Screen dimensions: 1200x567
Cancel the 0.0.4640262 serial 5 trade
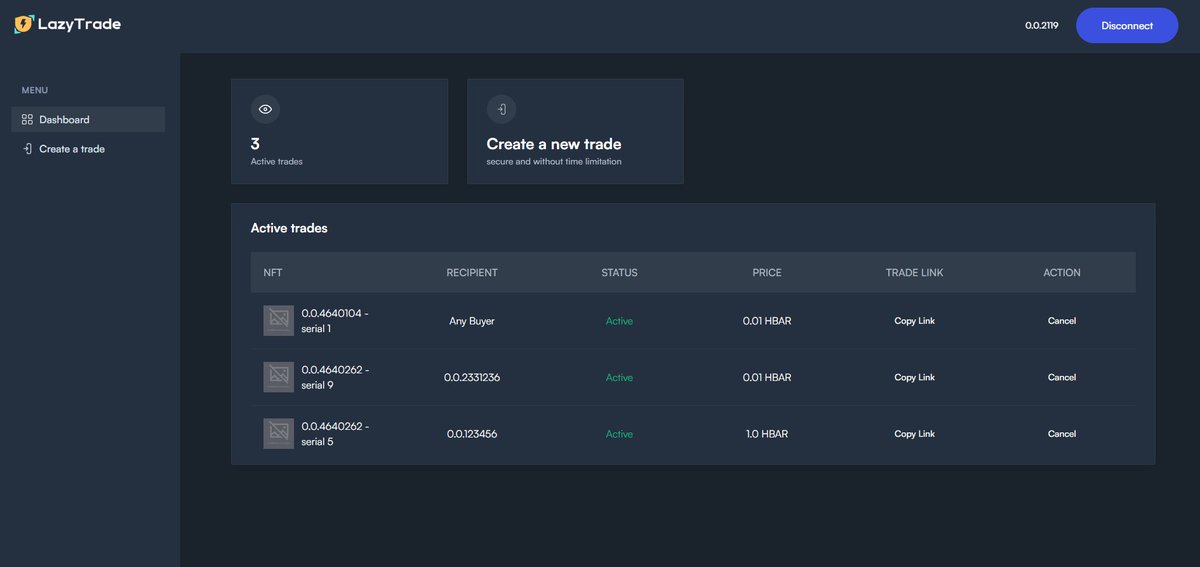(1062, 434)
